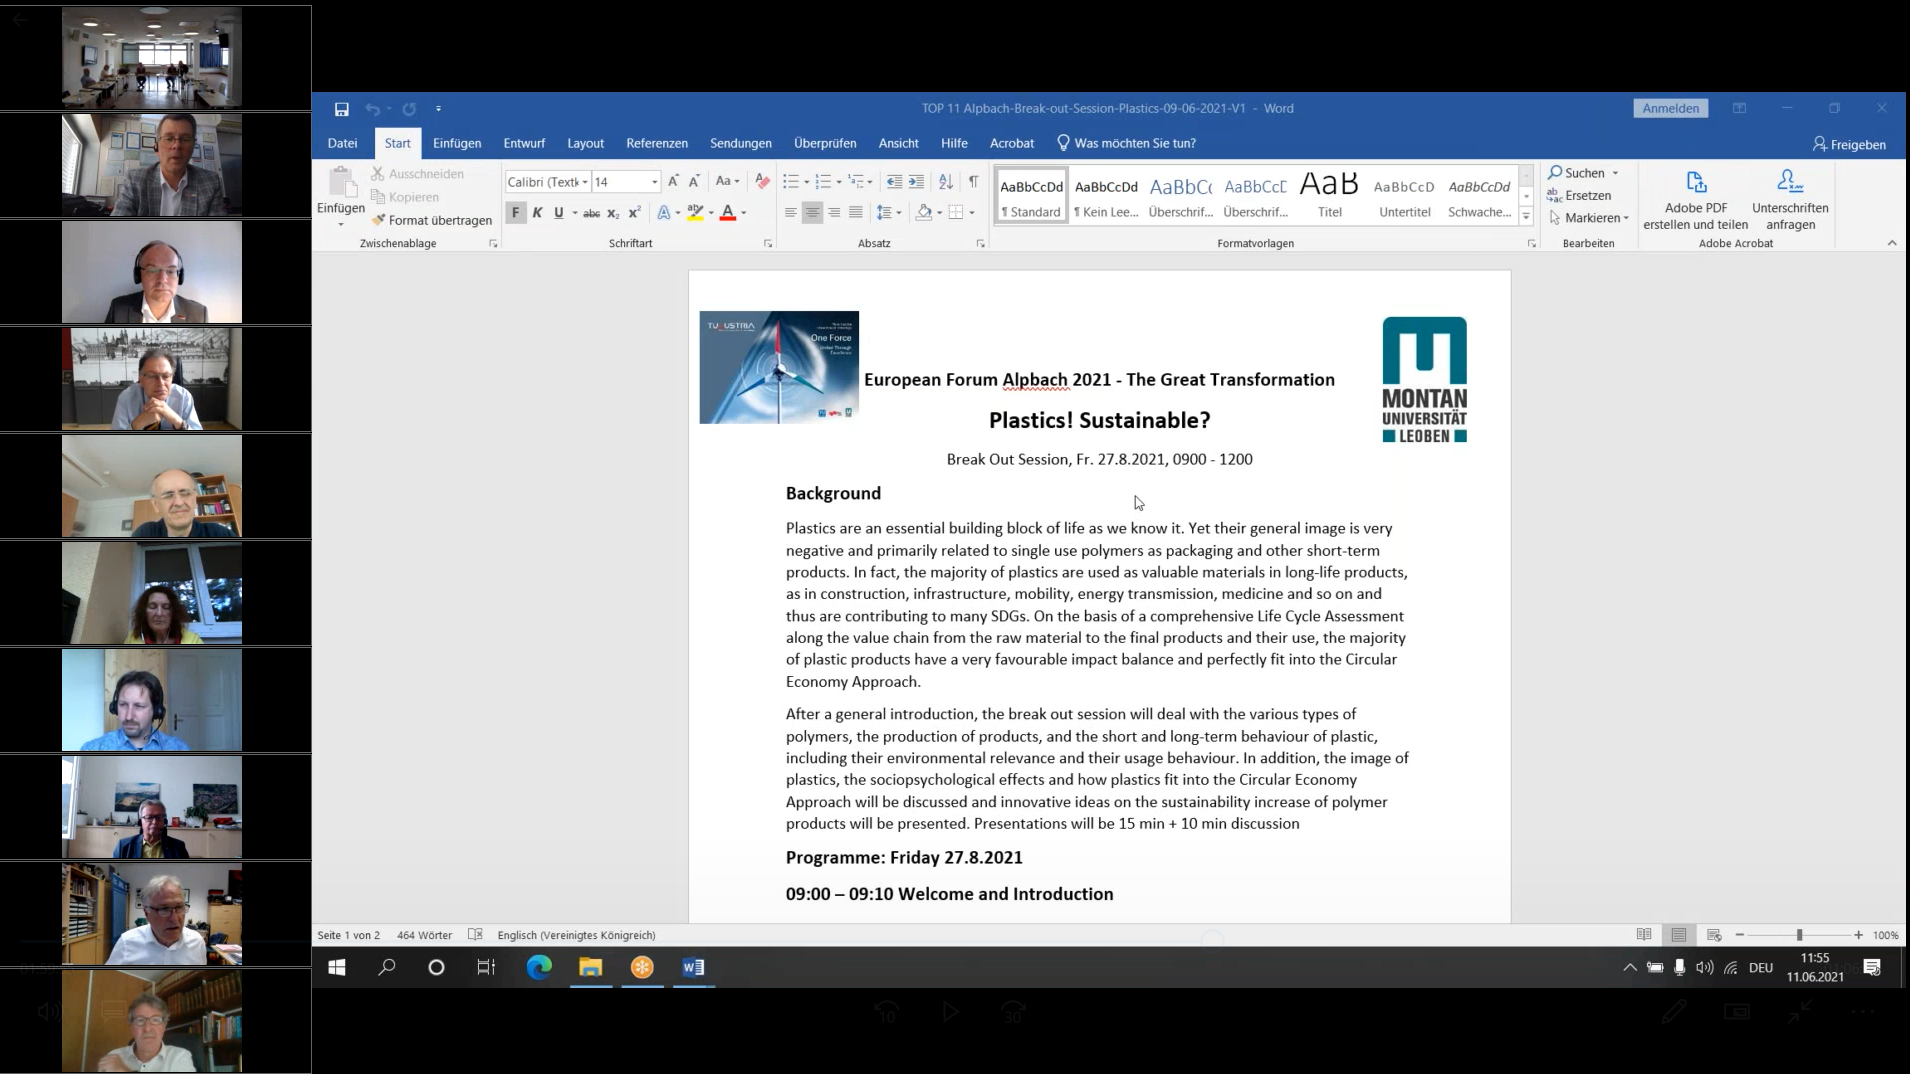Toggle bold formatting (F button)

[x=516, y=212]
